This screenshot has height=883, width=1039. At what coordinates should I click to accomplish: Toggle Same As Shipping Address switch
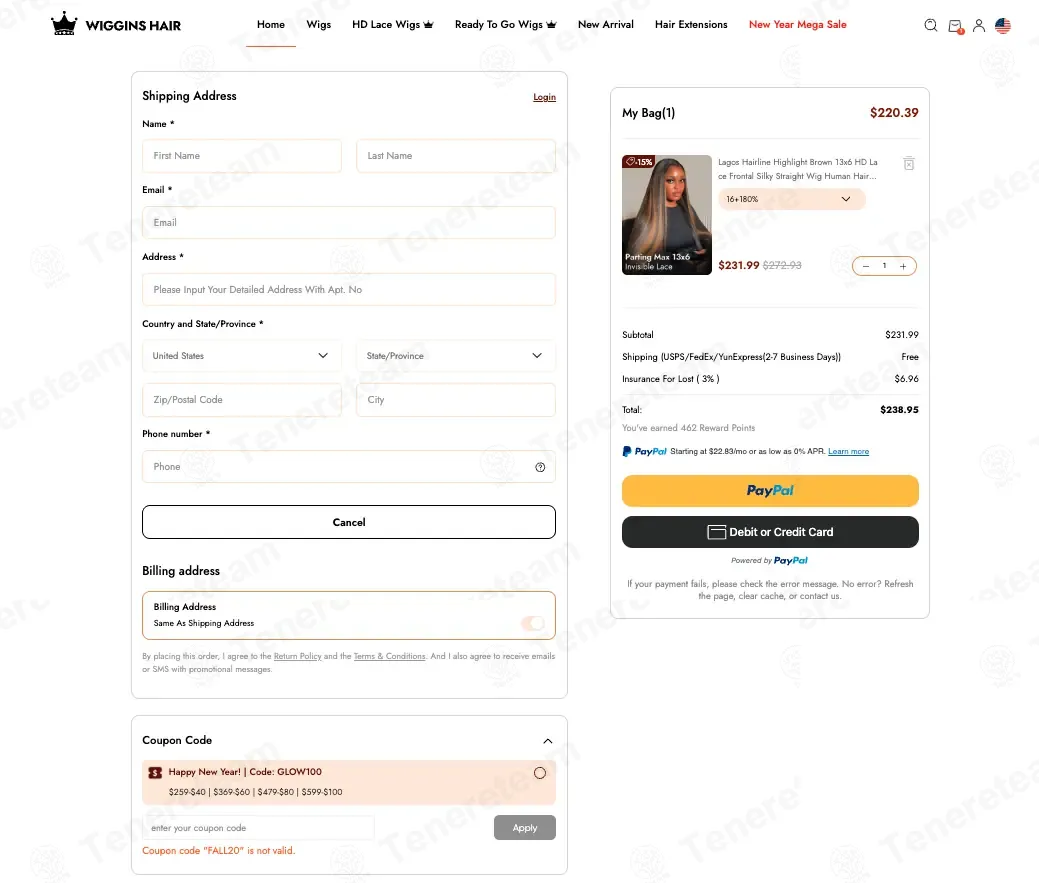[533, 623]
